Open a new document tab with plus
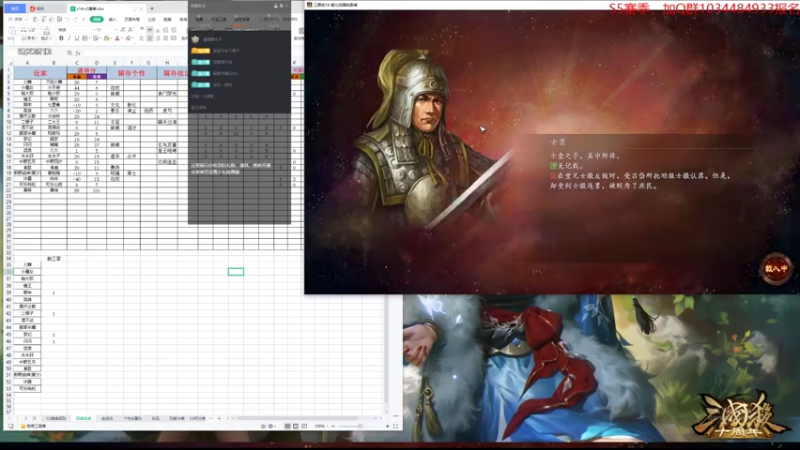The width and height of the screenshot is (800, 450). [x=152, y=8]
